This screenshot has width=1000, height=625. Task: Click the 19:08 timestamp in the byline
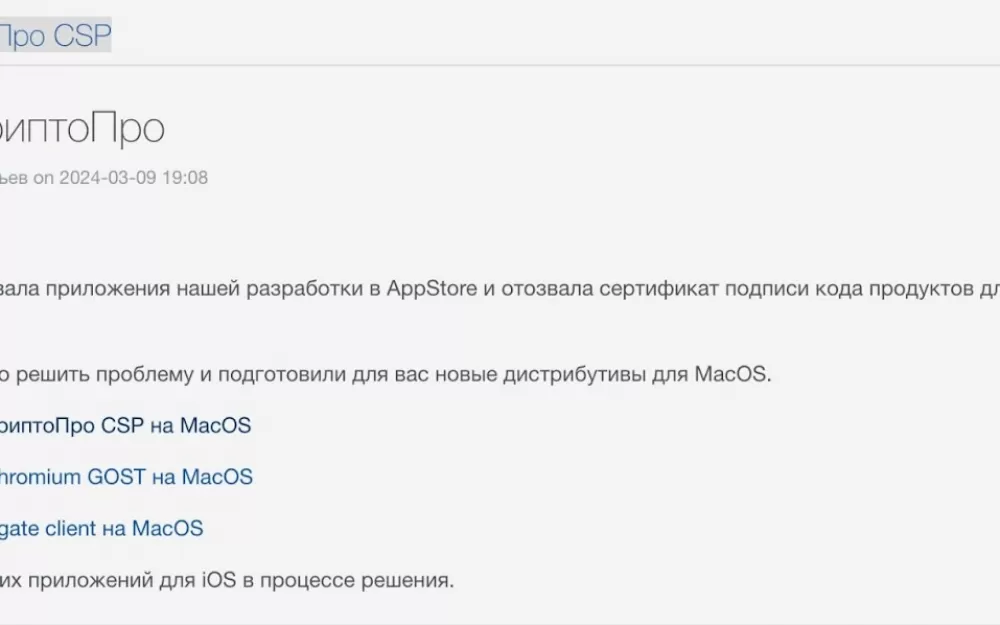tap(185, 177)
